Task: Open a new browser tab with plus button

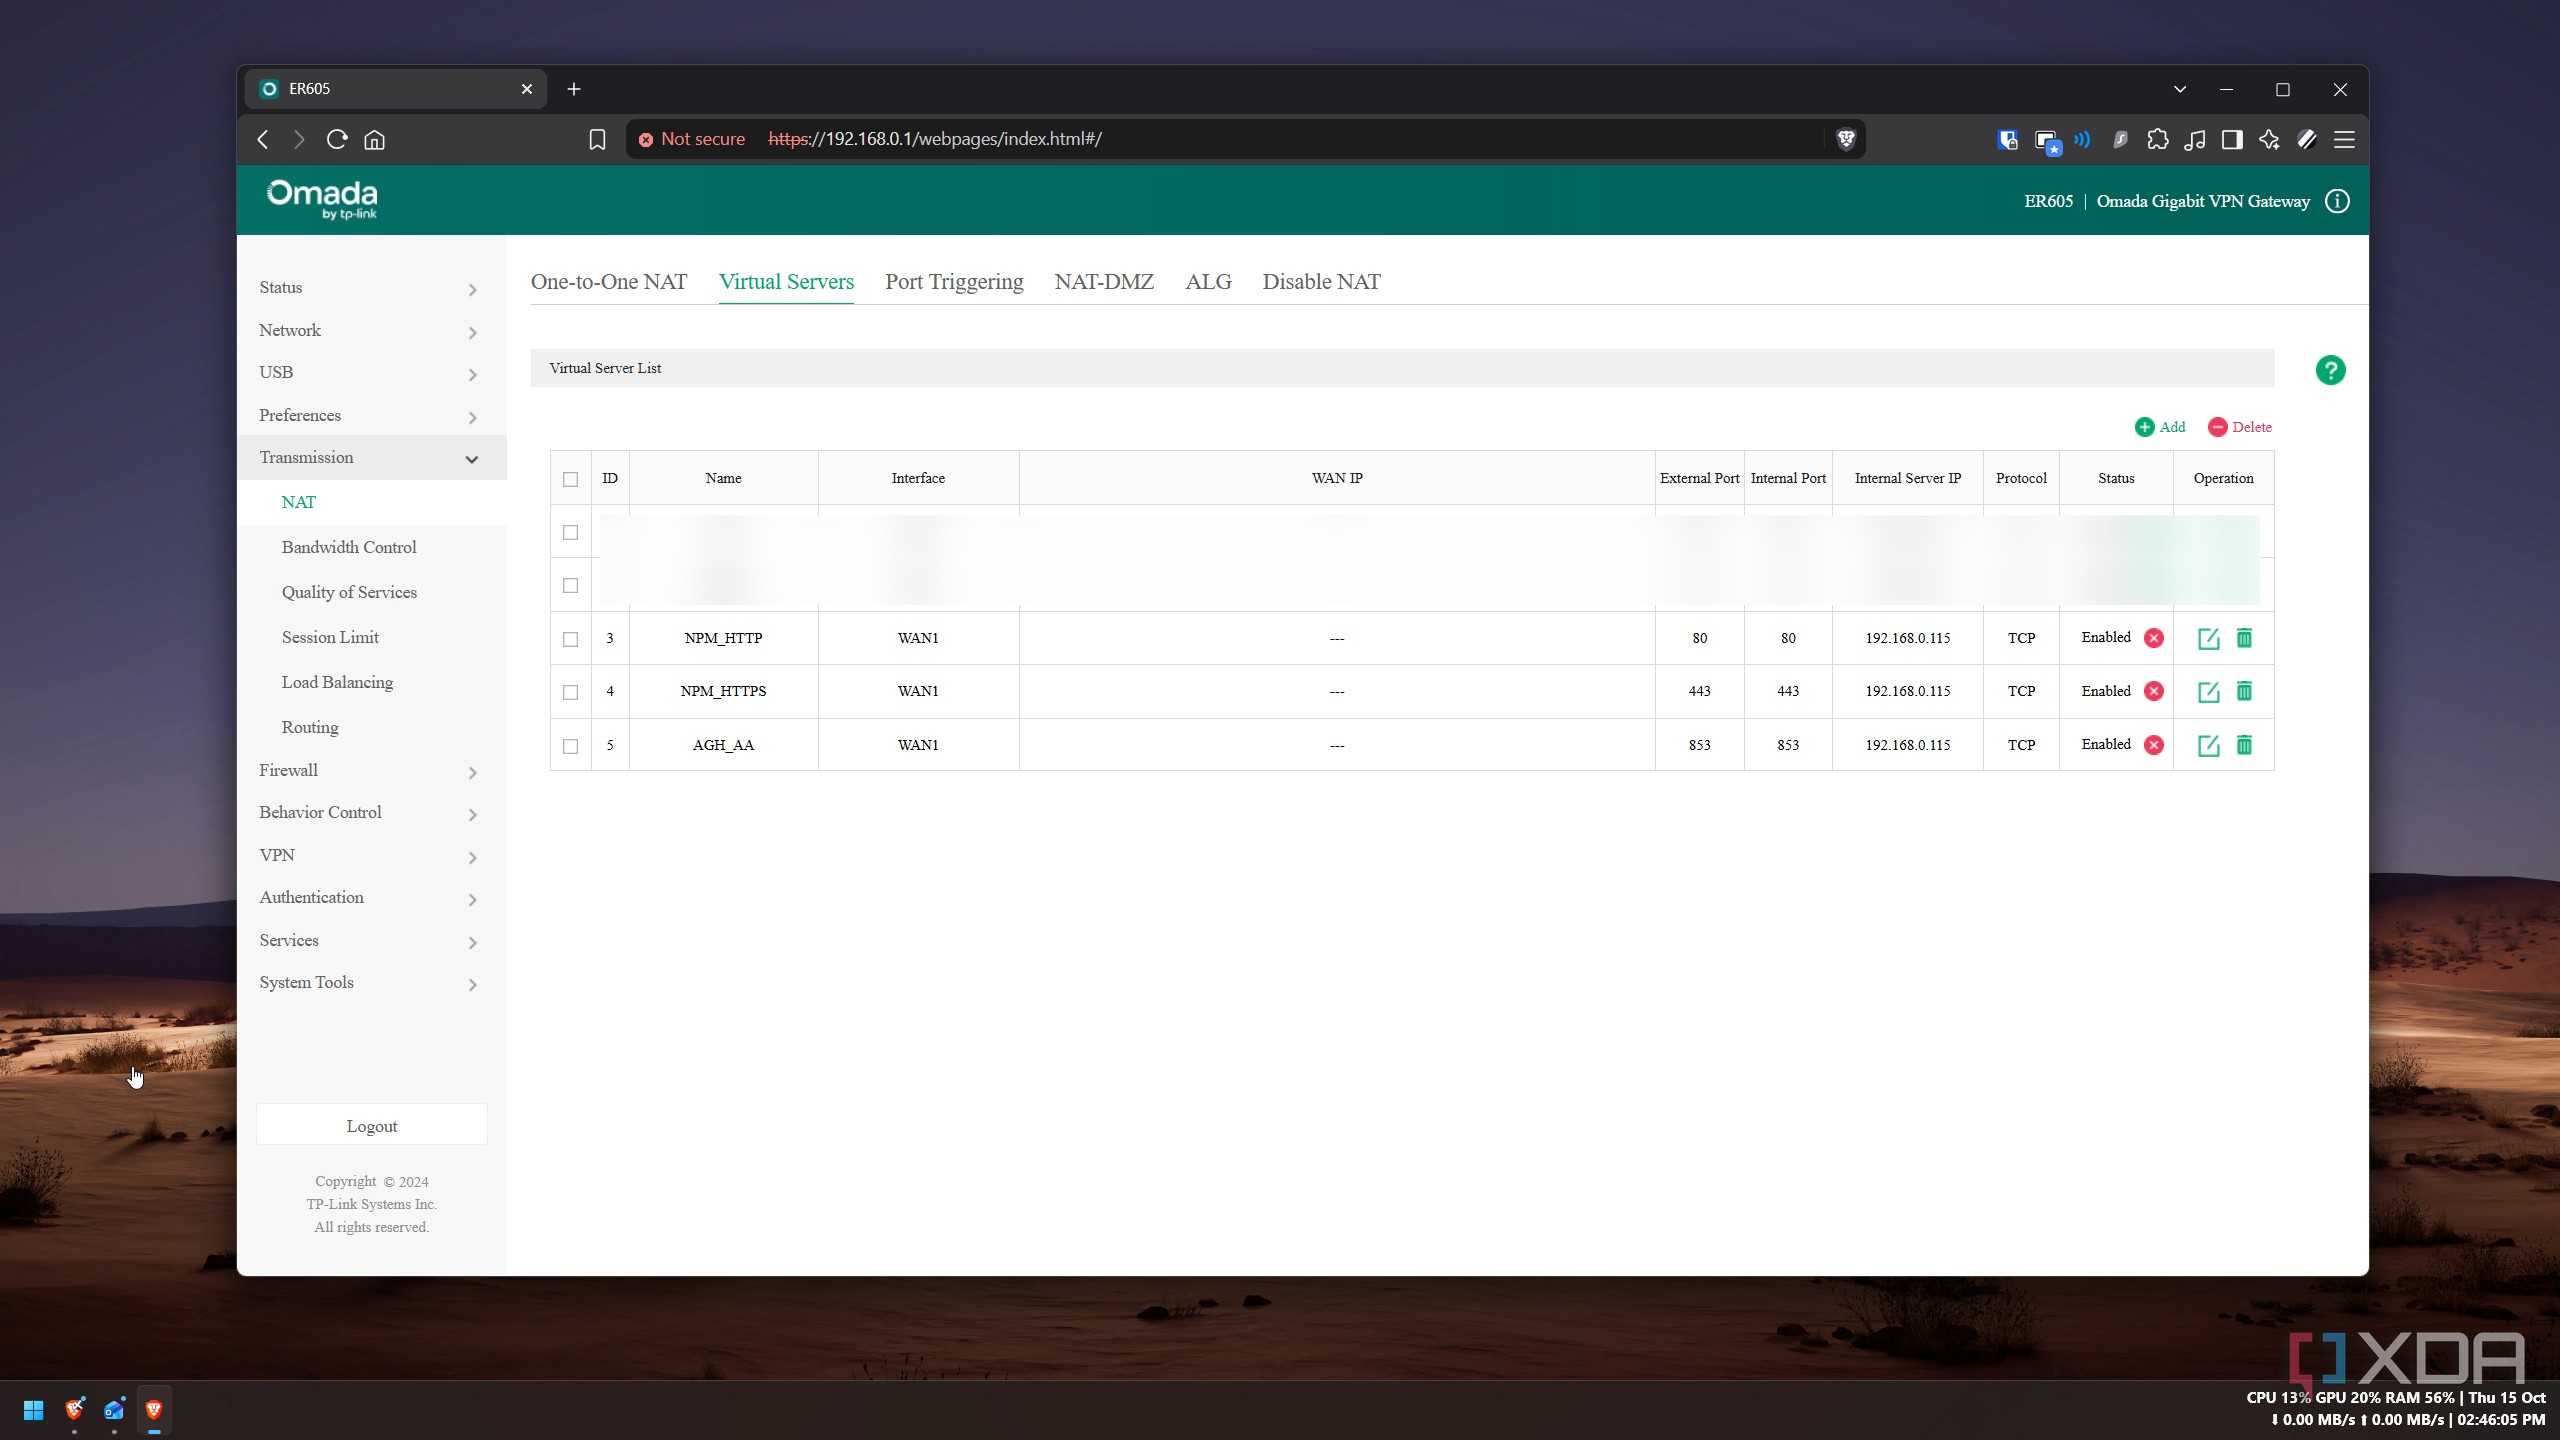Action: pos(574,89)
